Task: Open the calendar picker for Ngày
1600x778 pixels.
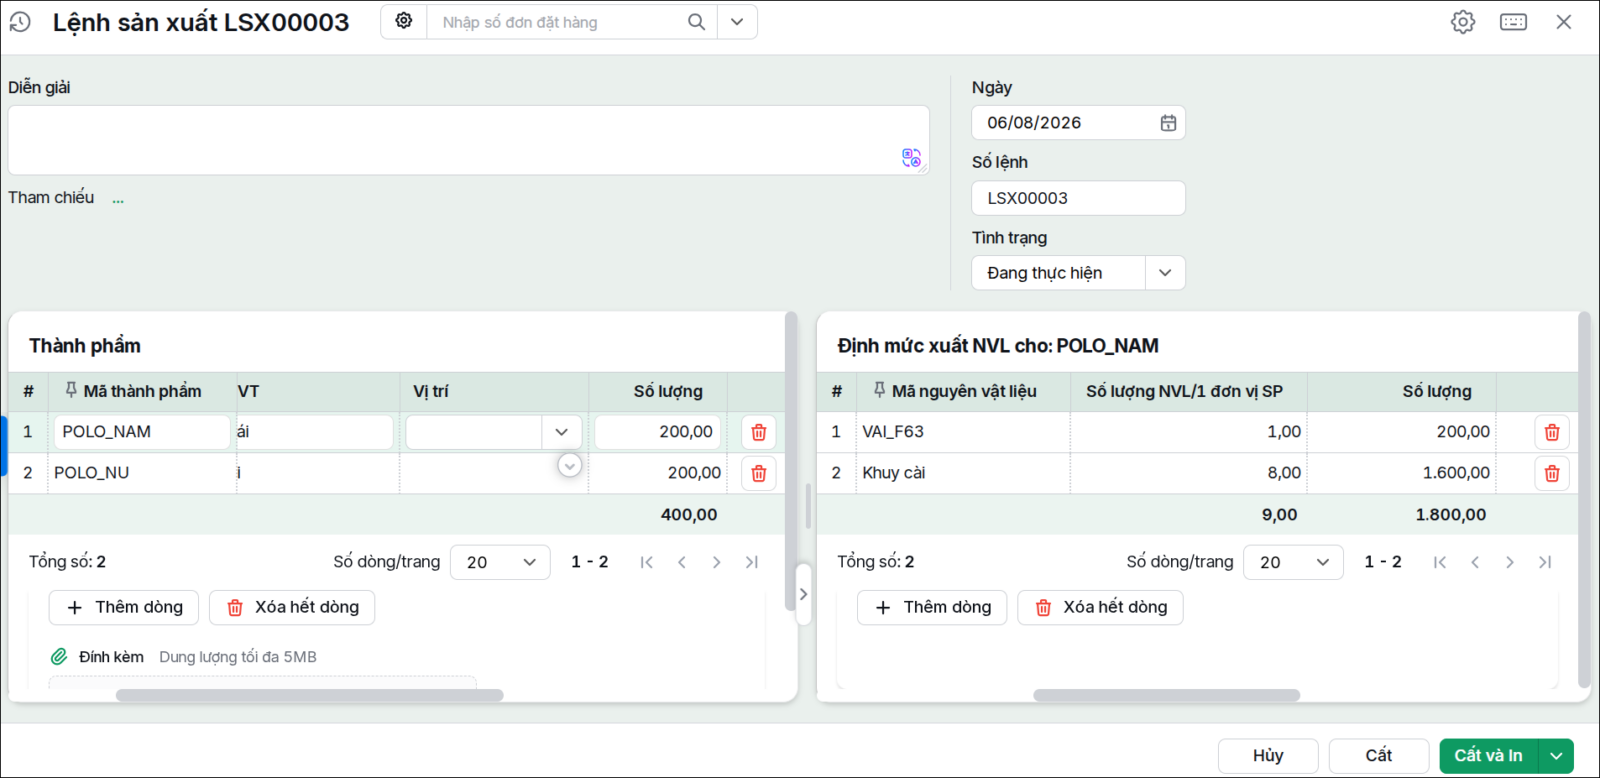Action: pos(1168,123)
